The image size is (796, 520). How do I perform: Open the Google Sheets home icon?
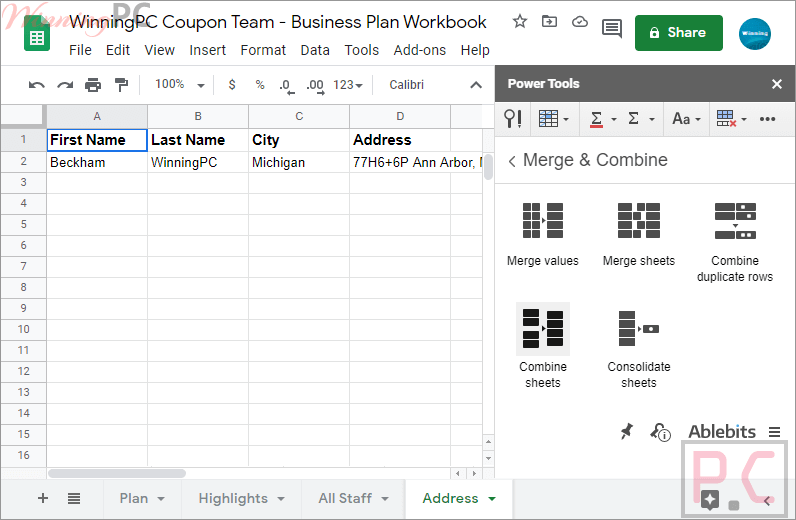37,34
